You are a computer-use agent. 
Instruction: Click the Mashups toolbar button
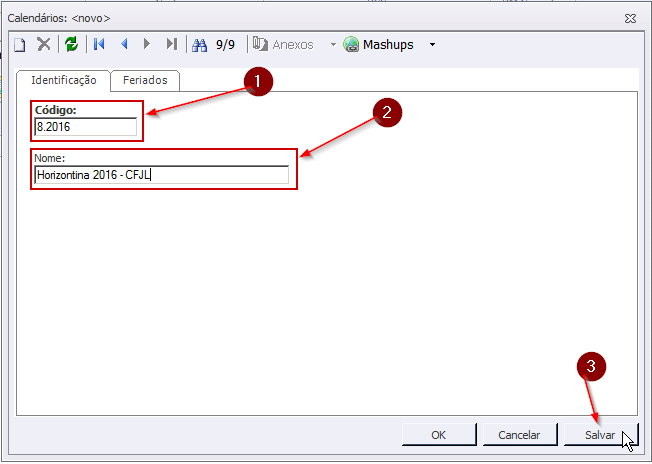click(x=378, y=45)
